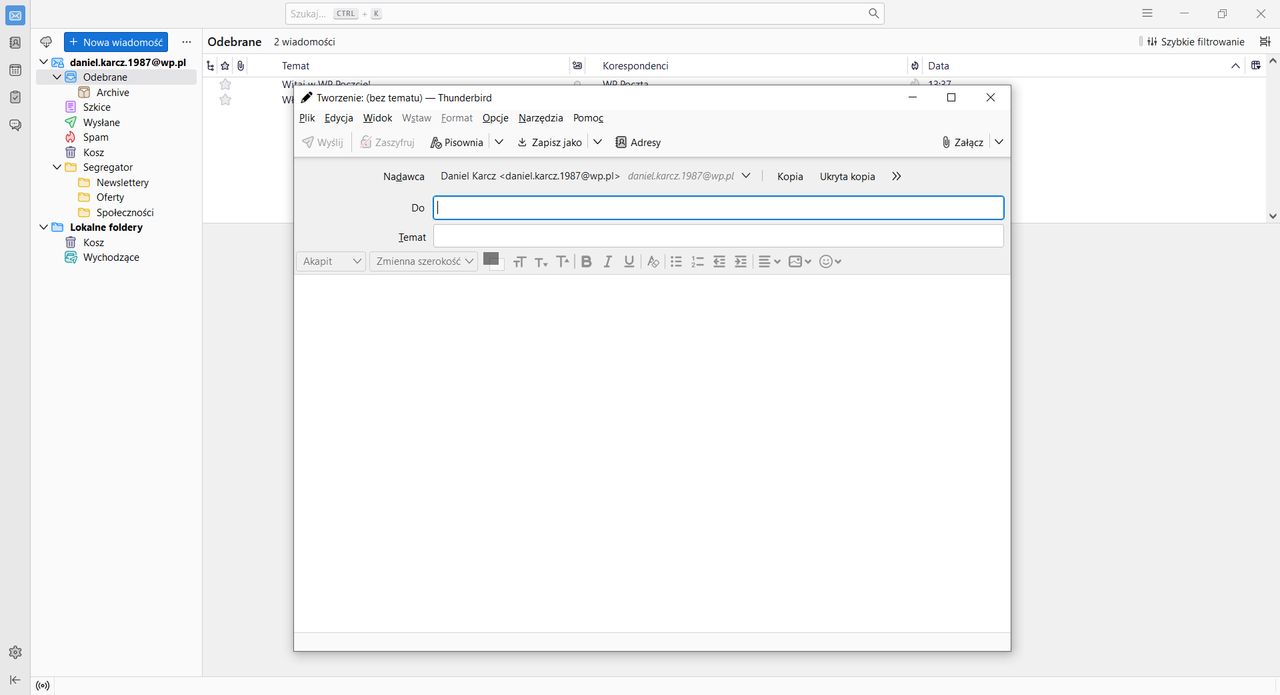Select the Wychodzące outbox folder
Viewport: 1280px width, 695px height.
(111, 257)
